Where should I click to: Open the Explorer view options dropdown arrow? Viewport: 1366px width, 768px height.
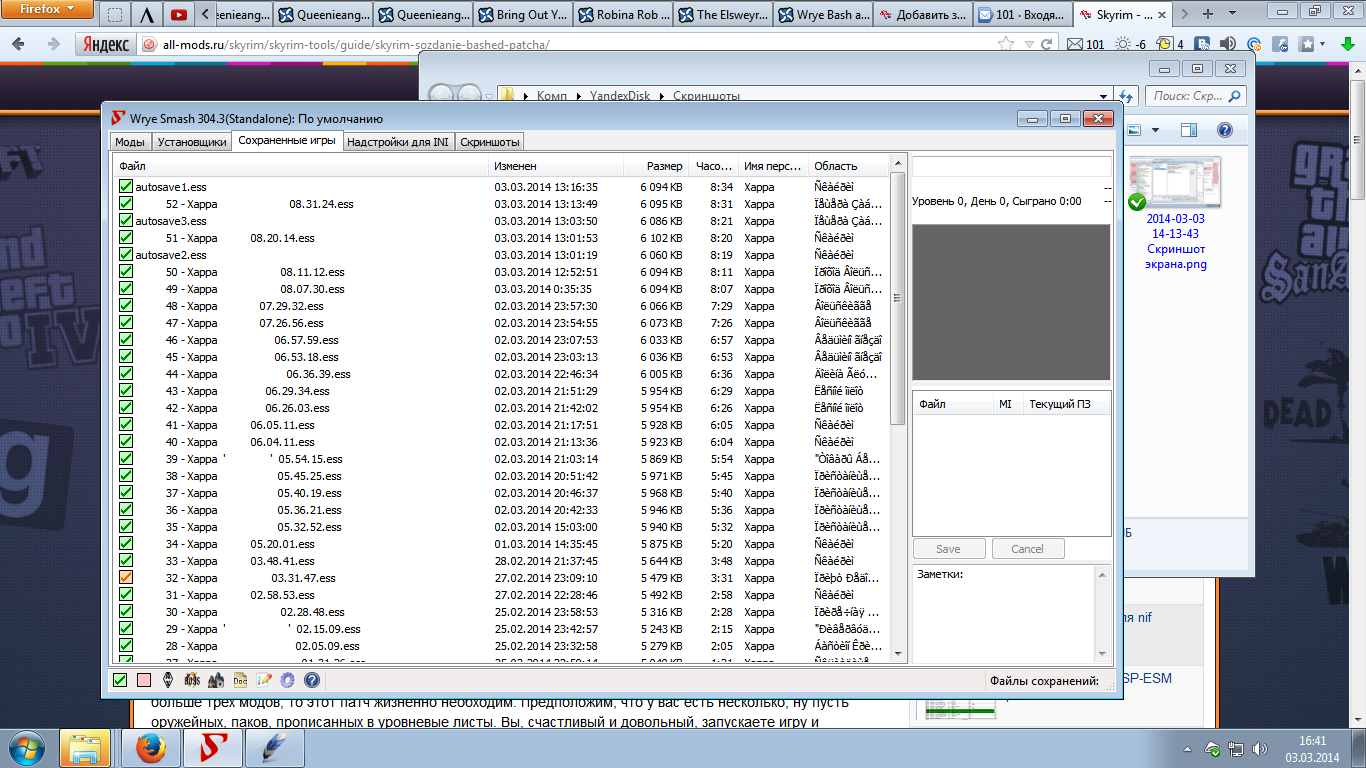(x=1155, y=131)
